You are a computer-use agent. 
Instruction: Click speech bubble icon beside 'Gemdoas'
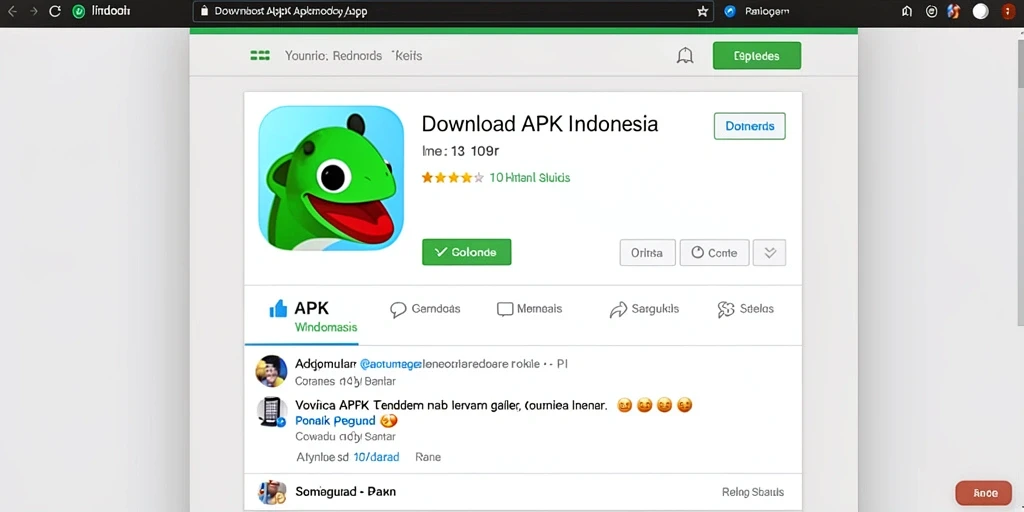398,310
